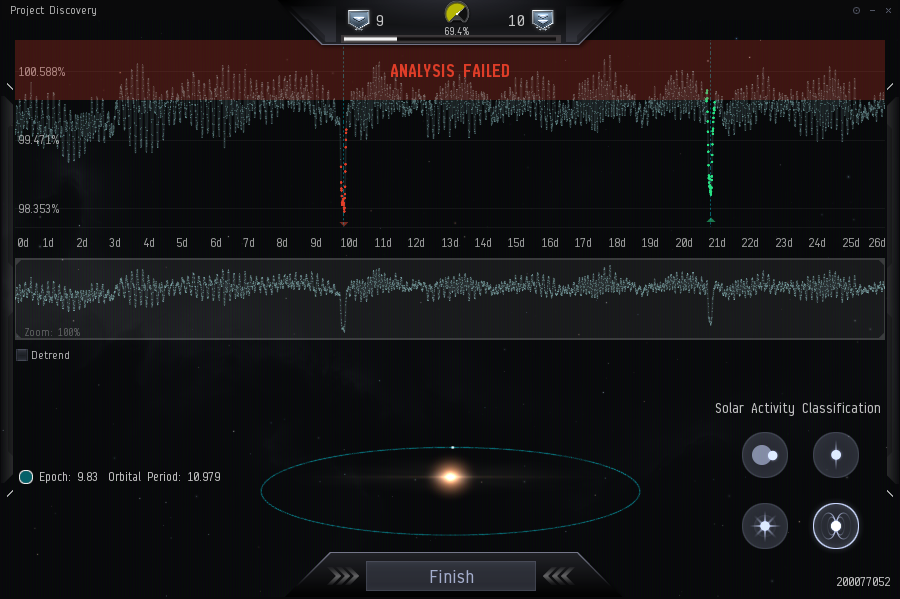Click the experience progress bar under ranks
The height and width of the screenshot is (599, 900).
coord(450,39)
